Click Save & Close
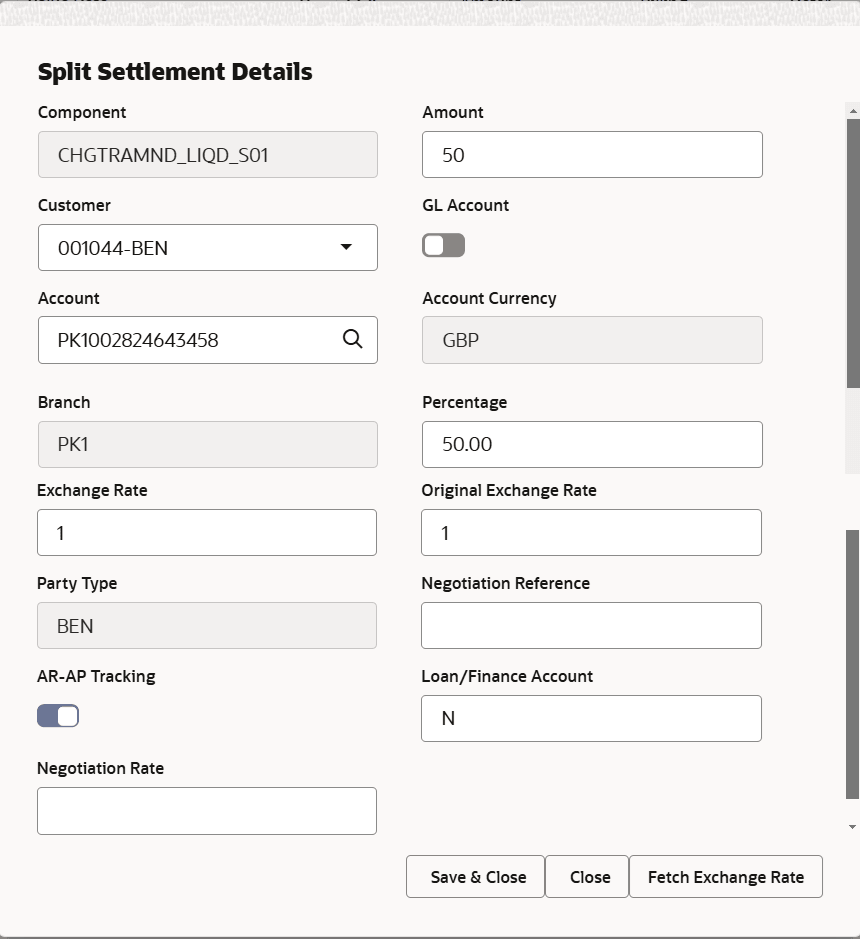The height and width of the screenshot is (940, 860). (474, 876)
